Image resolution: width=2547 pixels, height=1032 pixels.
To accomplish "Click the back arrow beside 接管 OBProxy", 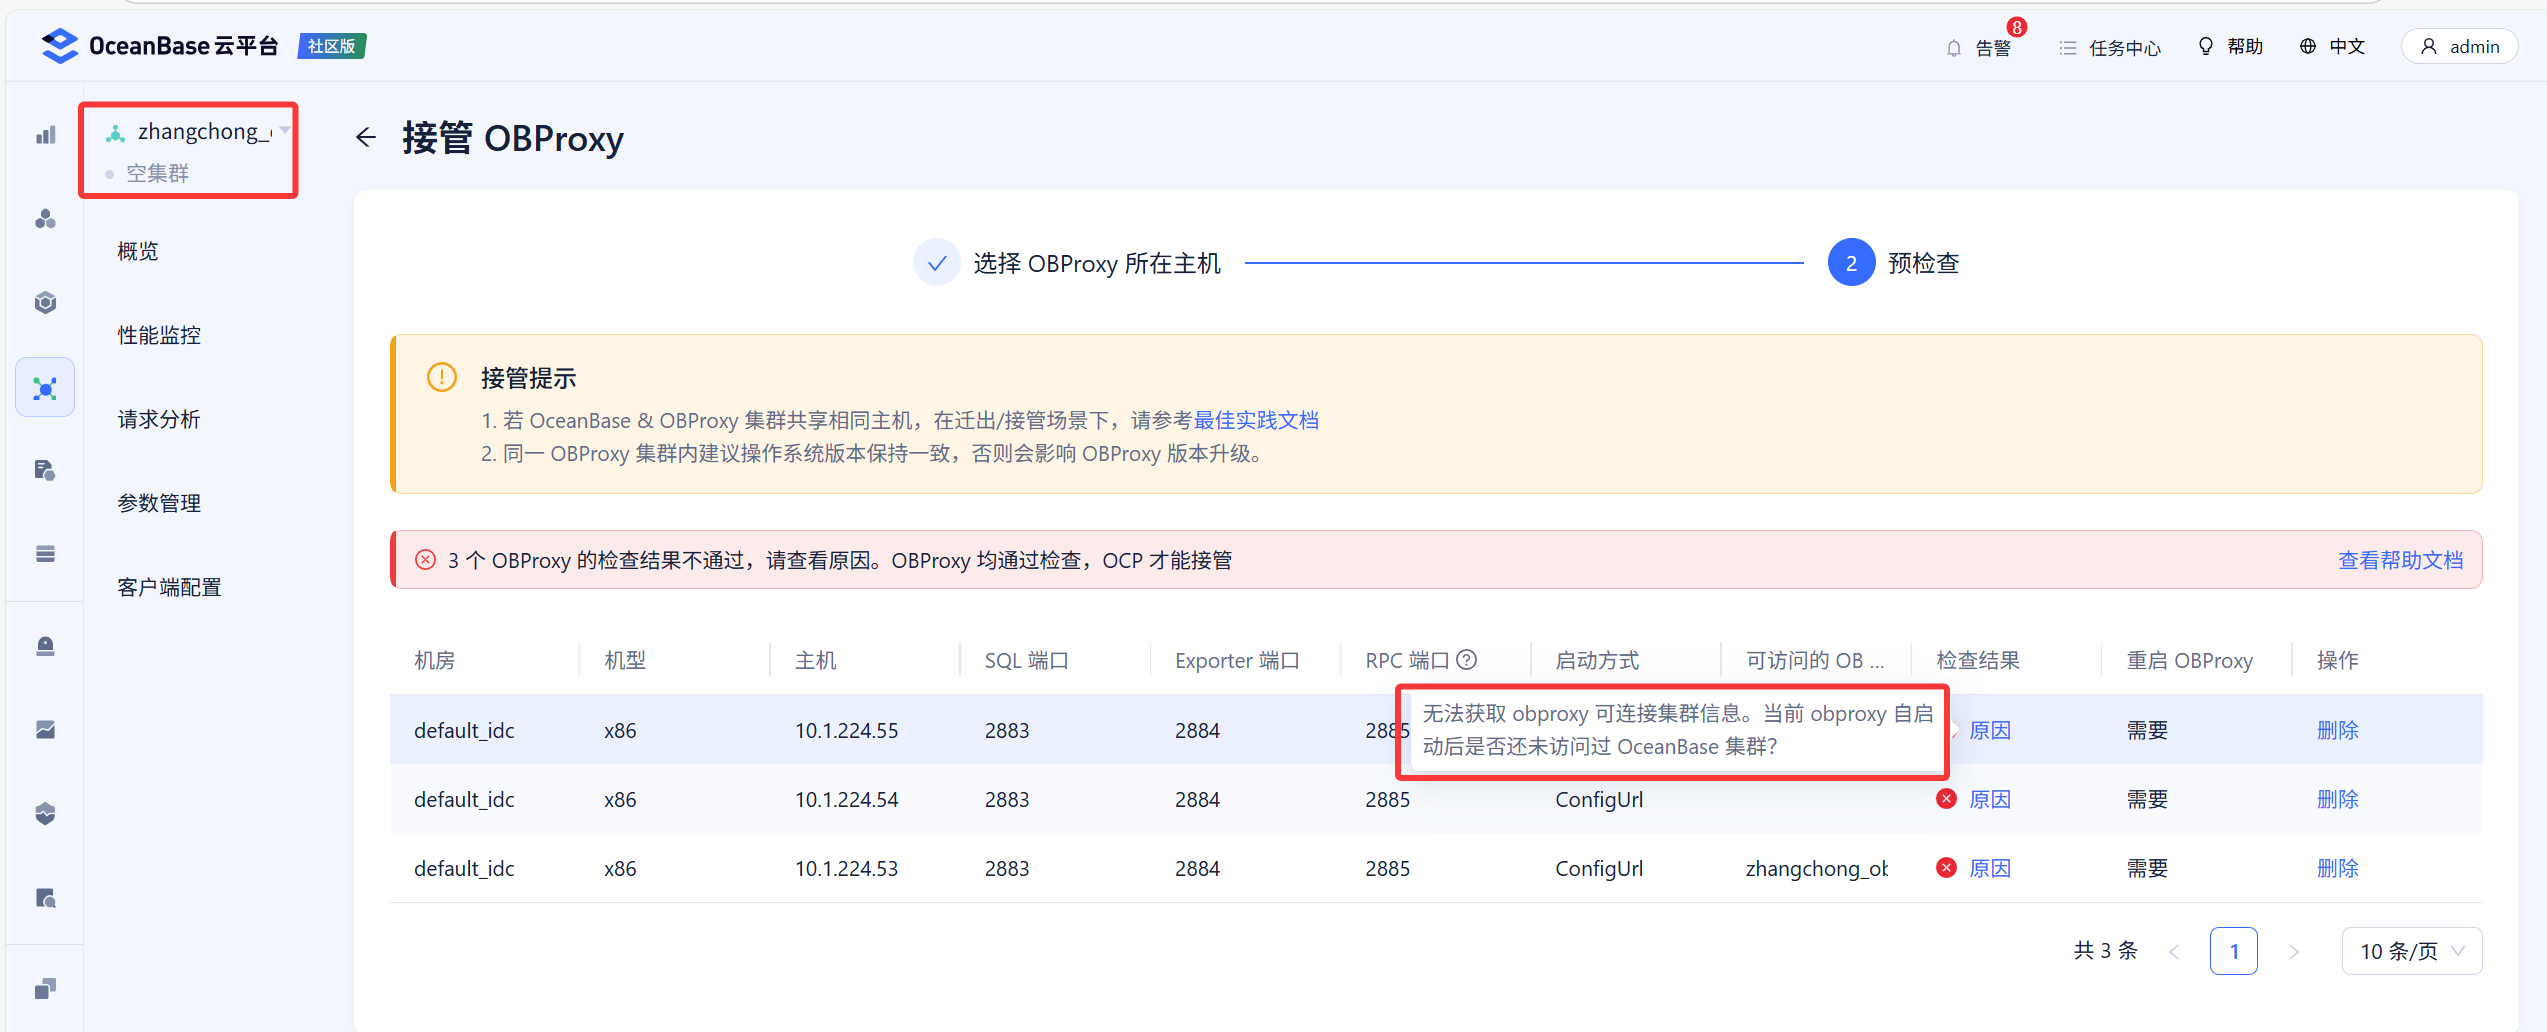I will click(x=366, y=138).
